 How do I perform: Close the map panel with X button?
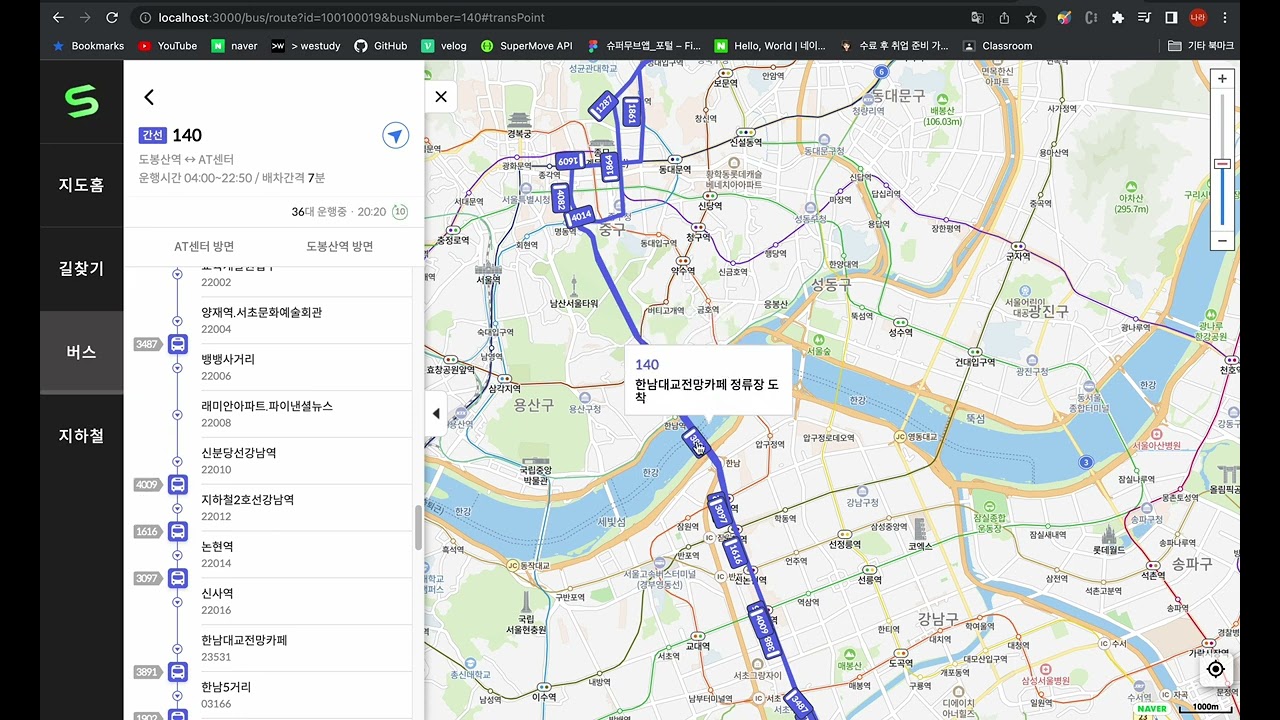pos(441,97)
